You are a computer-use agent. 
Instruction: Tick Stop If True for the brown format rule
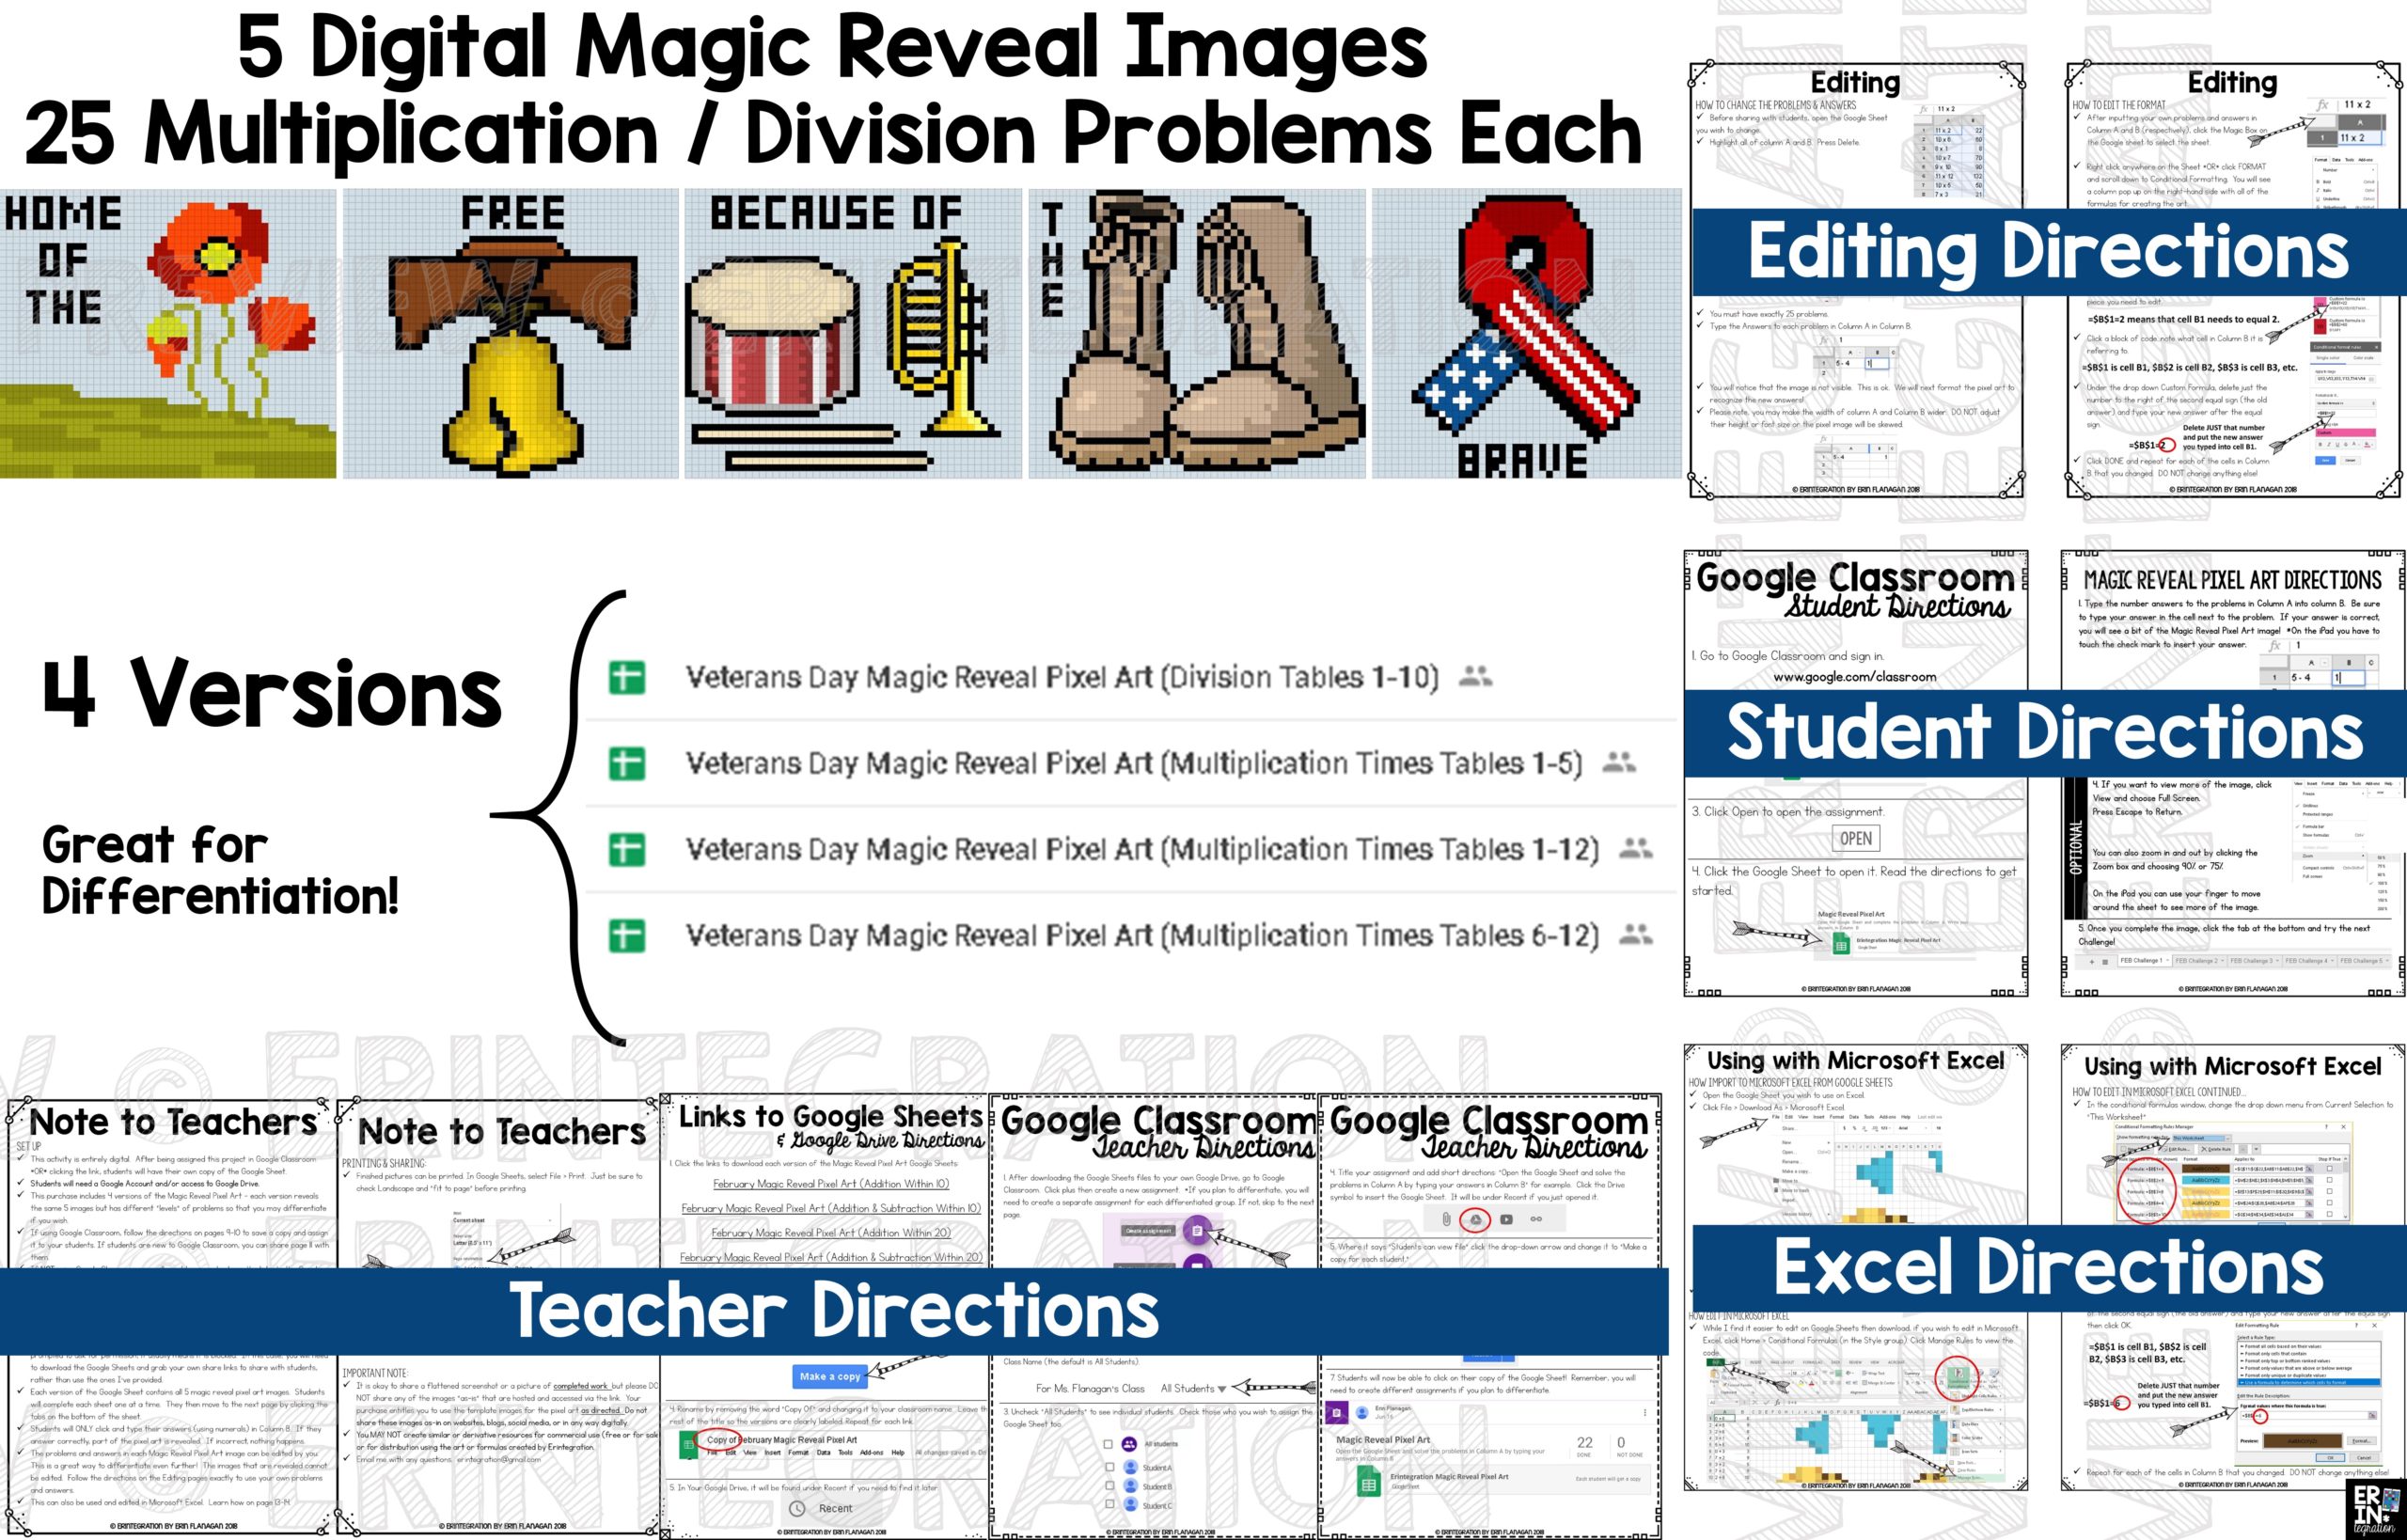click(x=2330, y=1169)
